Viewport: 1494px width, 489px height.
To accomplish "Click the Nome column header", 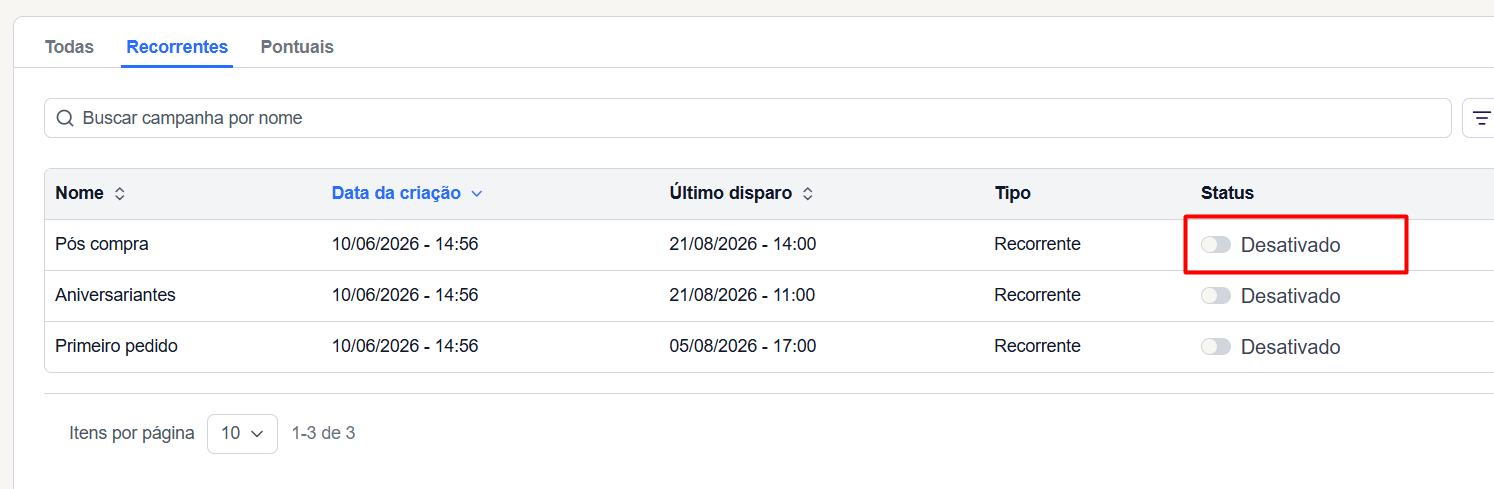I will pos(79,193).
